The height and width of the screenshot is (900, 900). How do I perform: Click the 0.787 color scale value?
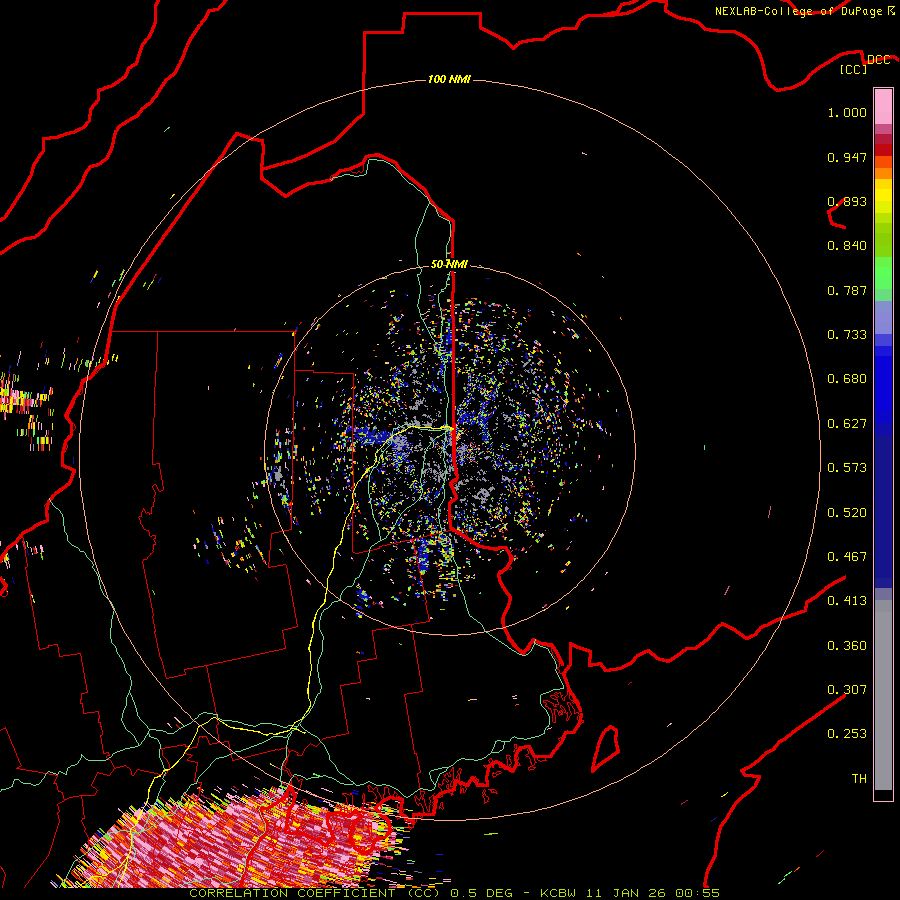[847, 290]
